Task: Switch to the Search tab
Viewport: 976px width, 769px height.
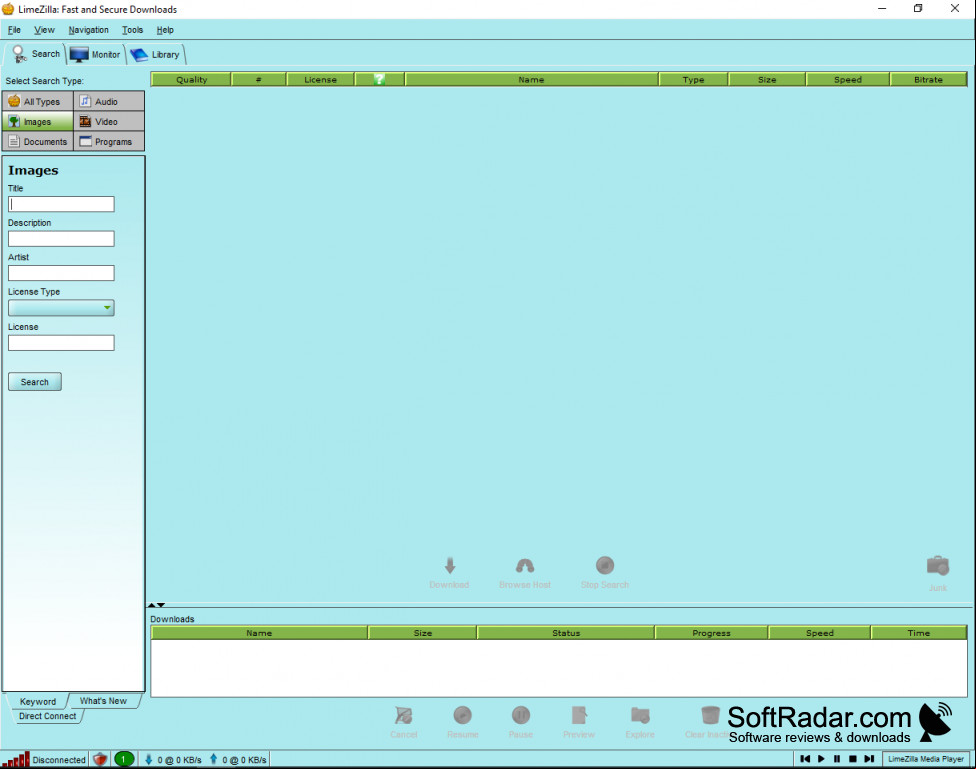Action: pyautogui.click(x=36, y=54)
